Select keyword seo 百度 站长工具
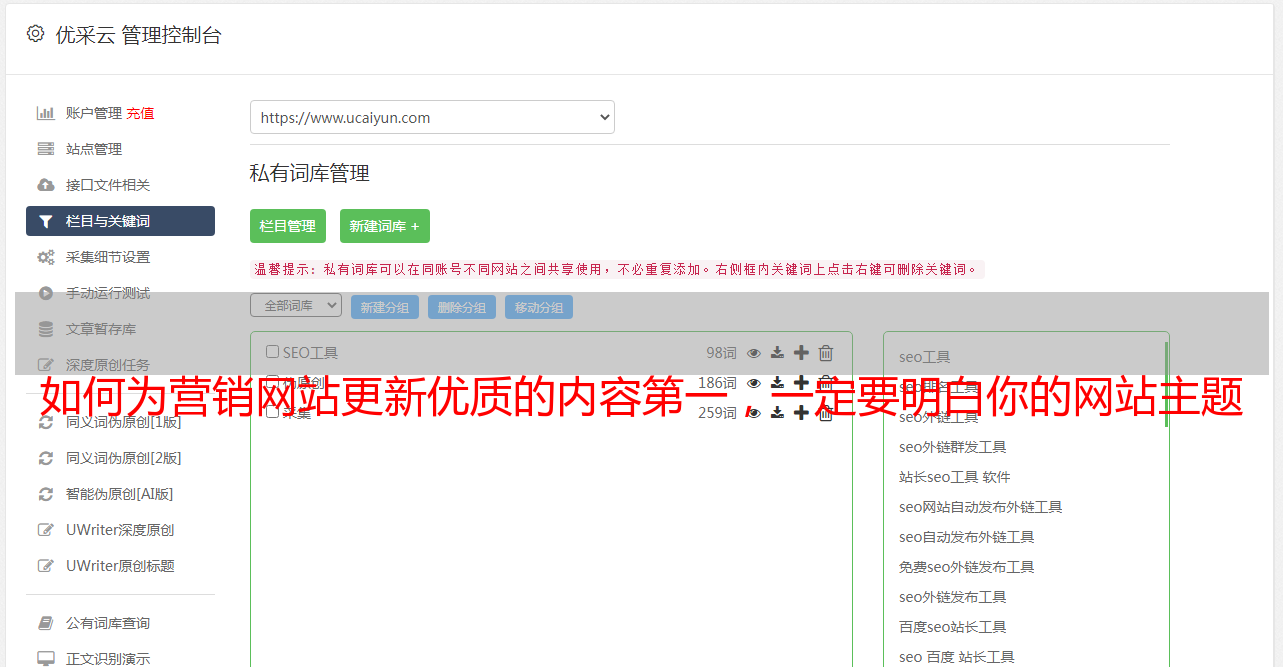The width and height of the screenshot is (1283, 667). coord(957,657)
